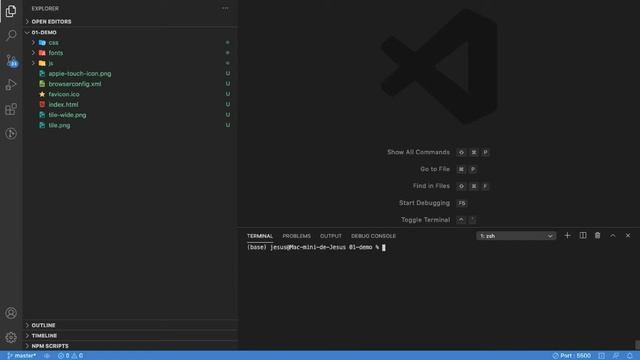Image resolution: width=640 pixels, height=360 pixels.
Task: Click the index.html file icon
Action: 42,104
